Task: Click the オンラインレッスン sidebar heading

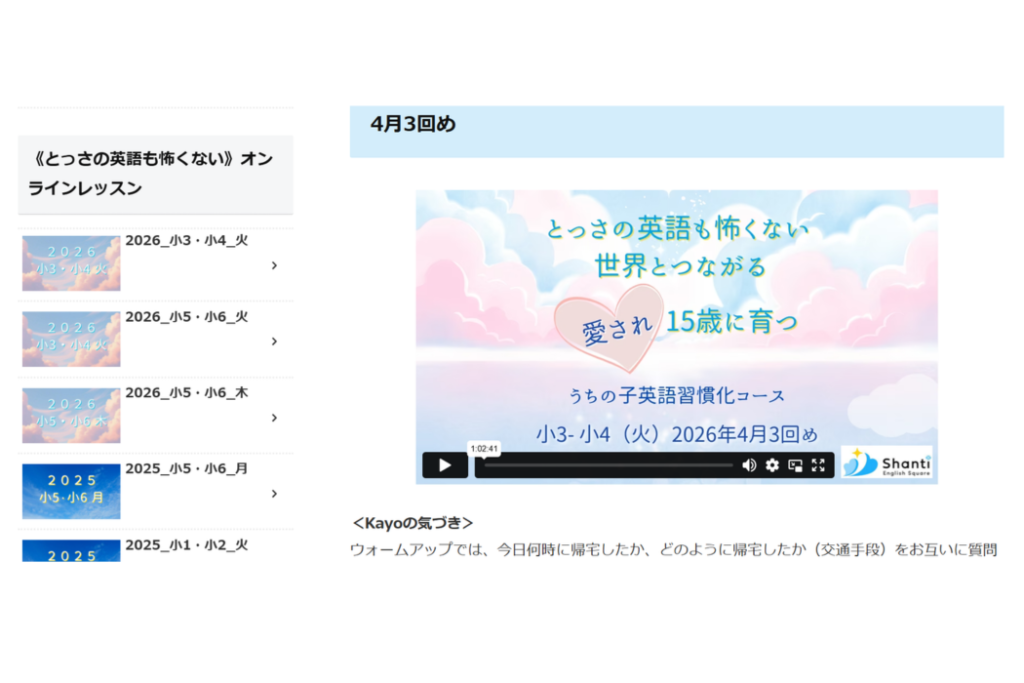Action: (153, 173)
